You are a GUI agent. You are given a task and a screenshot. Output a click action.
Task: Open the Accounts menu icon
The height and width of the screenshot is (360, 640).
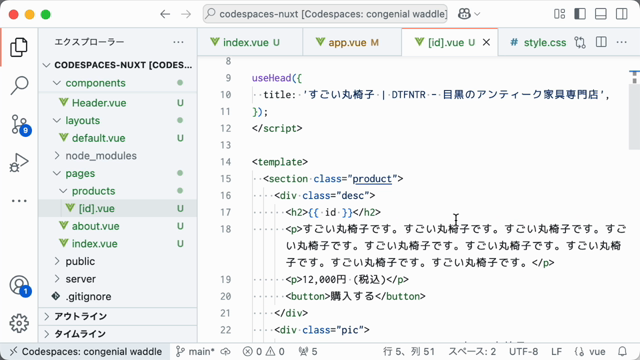[x=20, y=285]
